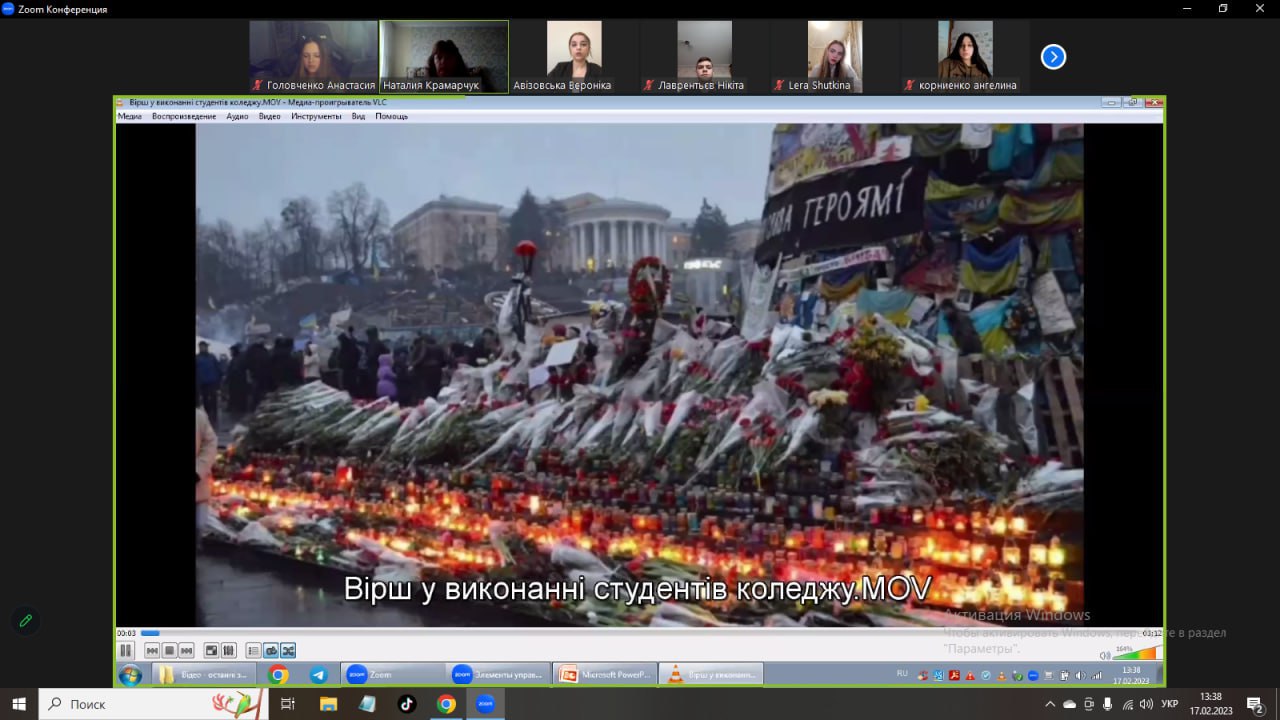Open notification center with 2 alerts
1280x720 pixels.
(x=1255, y=704)
